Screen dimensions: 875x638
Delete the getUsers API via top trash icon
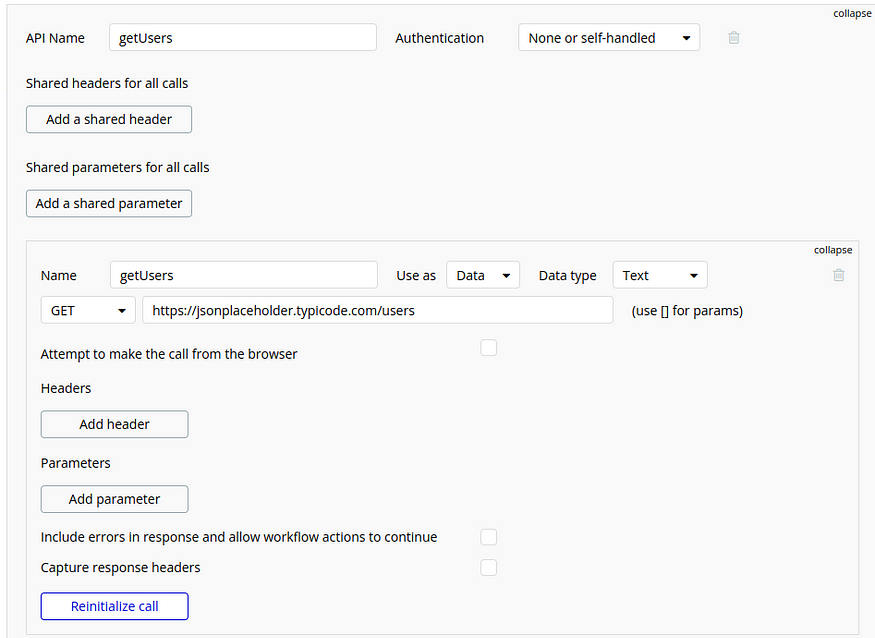734,37
